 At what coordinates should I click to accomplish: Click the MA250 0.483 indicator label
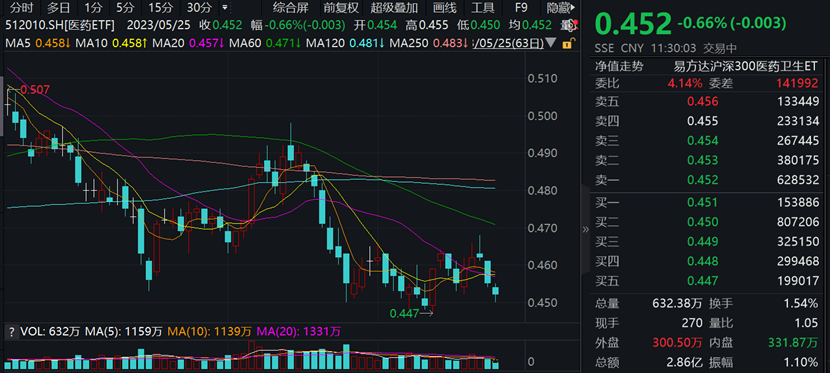coord(429,43)
